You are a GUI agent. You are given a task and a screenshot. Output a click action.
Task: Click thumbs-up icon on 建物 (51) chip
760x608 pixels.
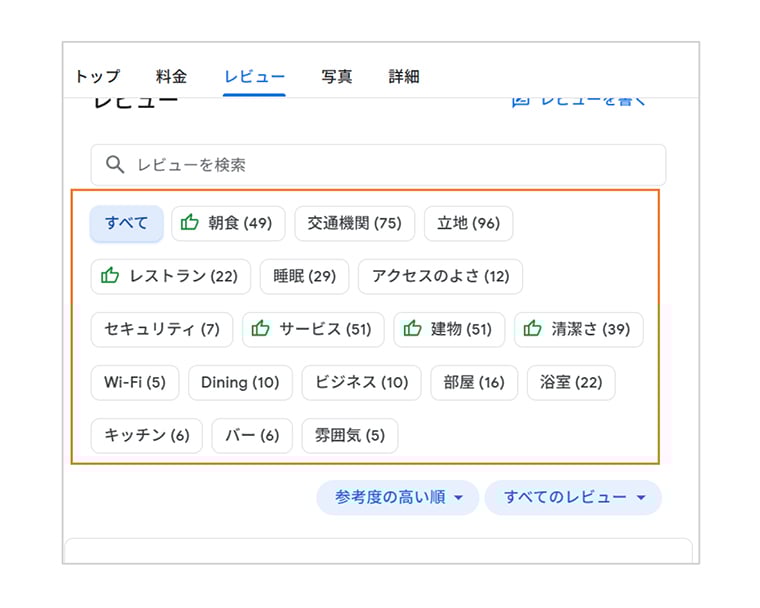point(413,329)
